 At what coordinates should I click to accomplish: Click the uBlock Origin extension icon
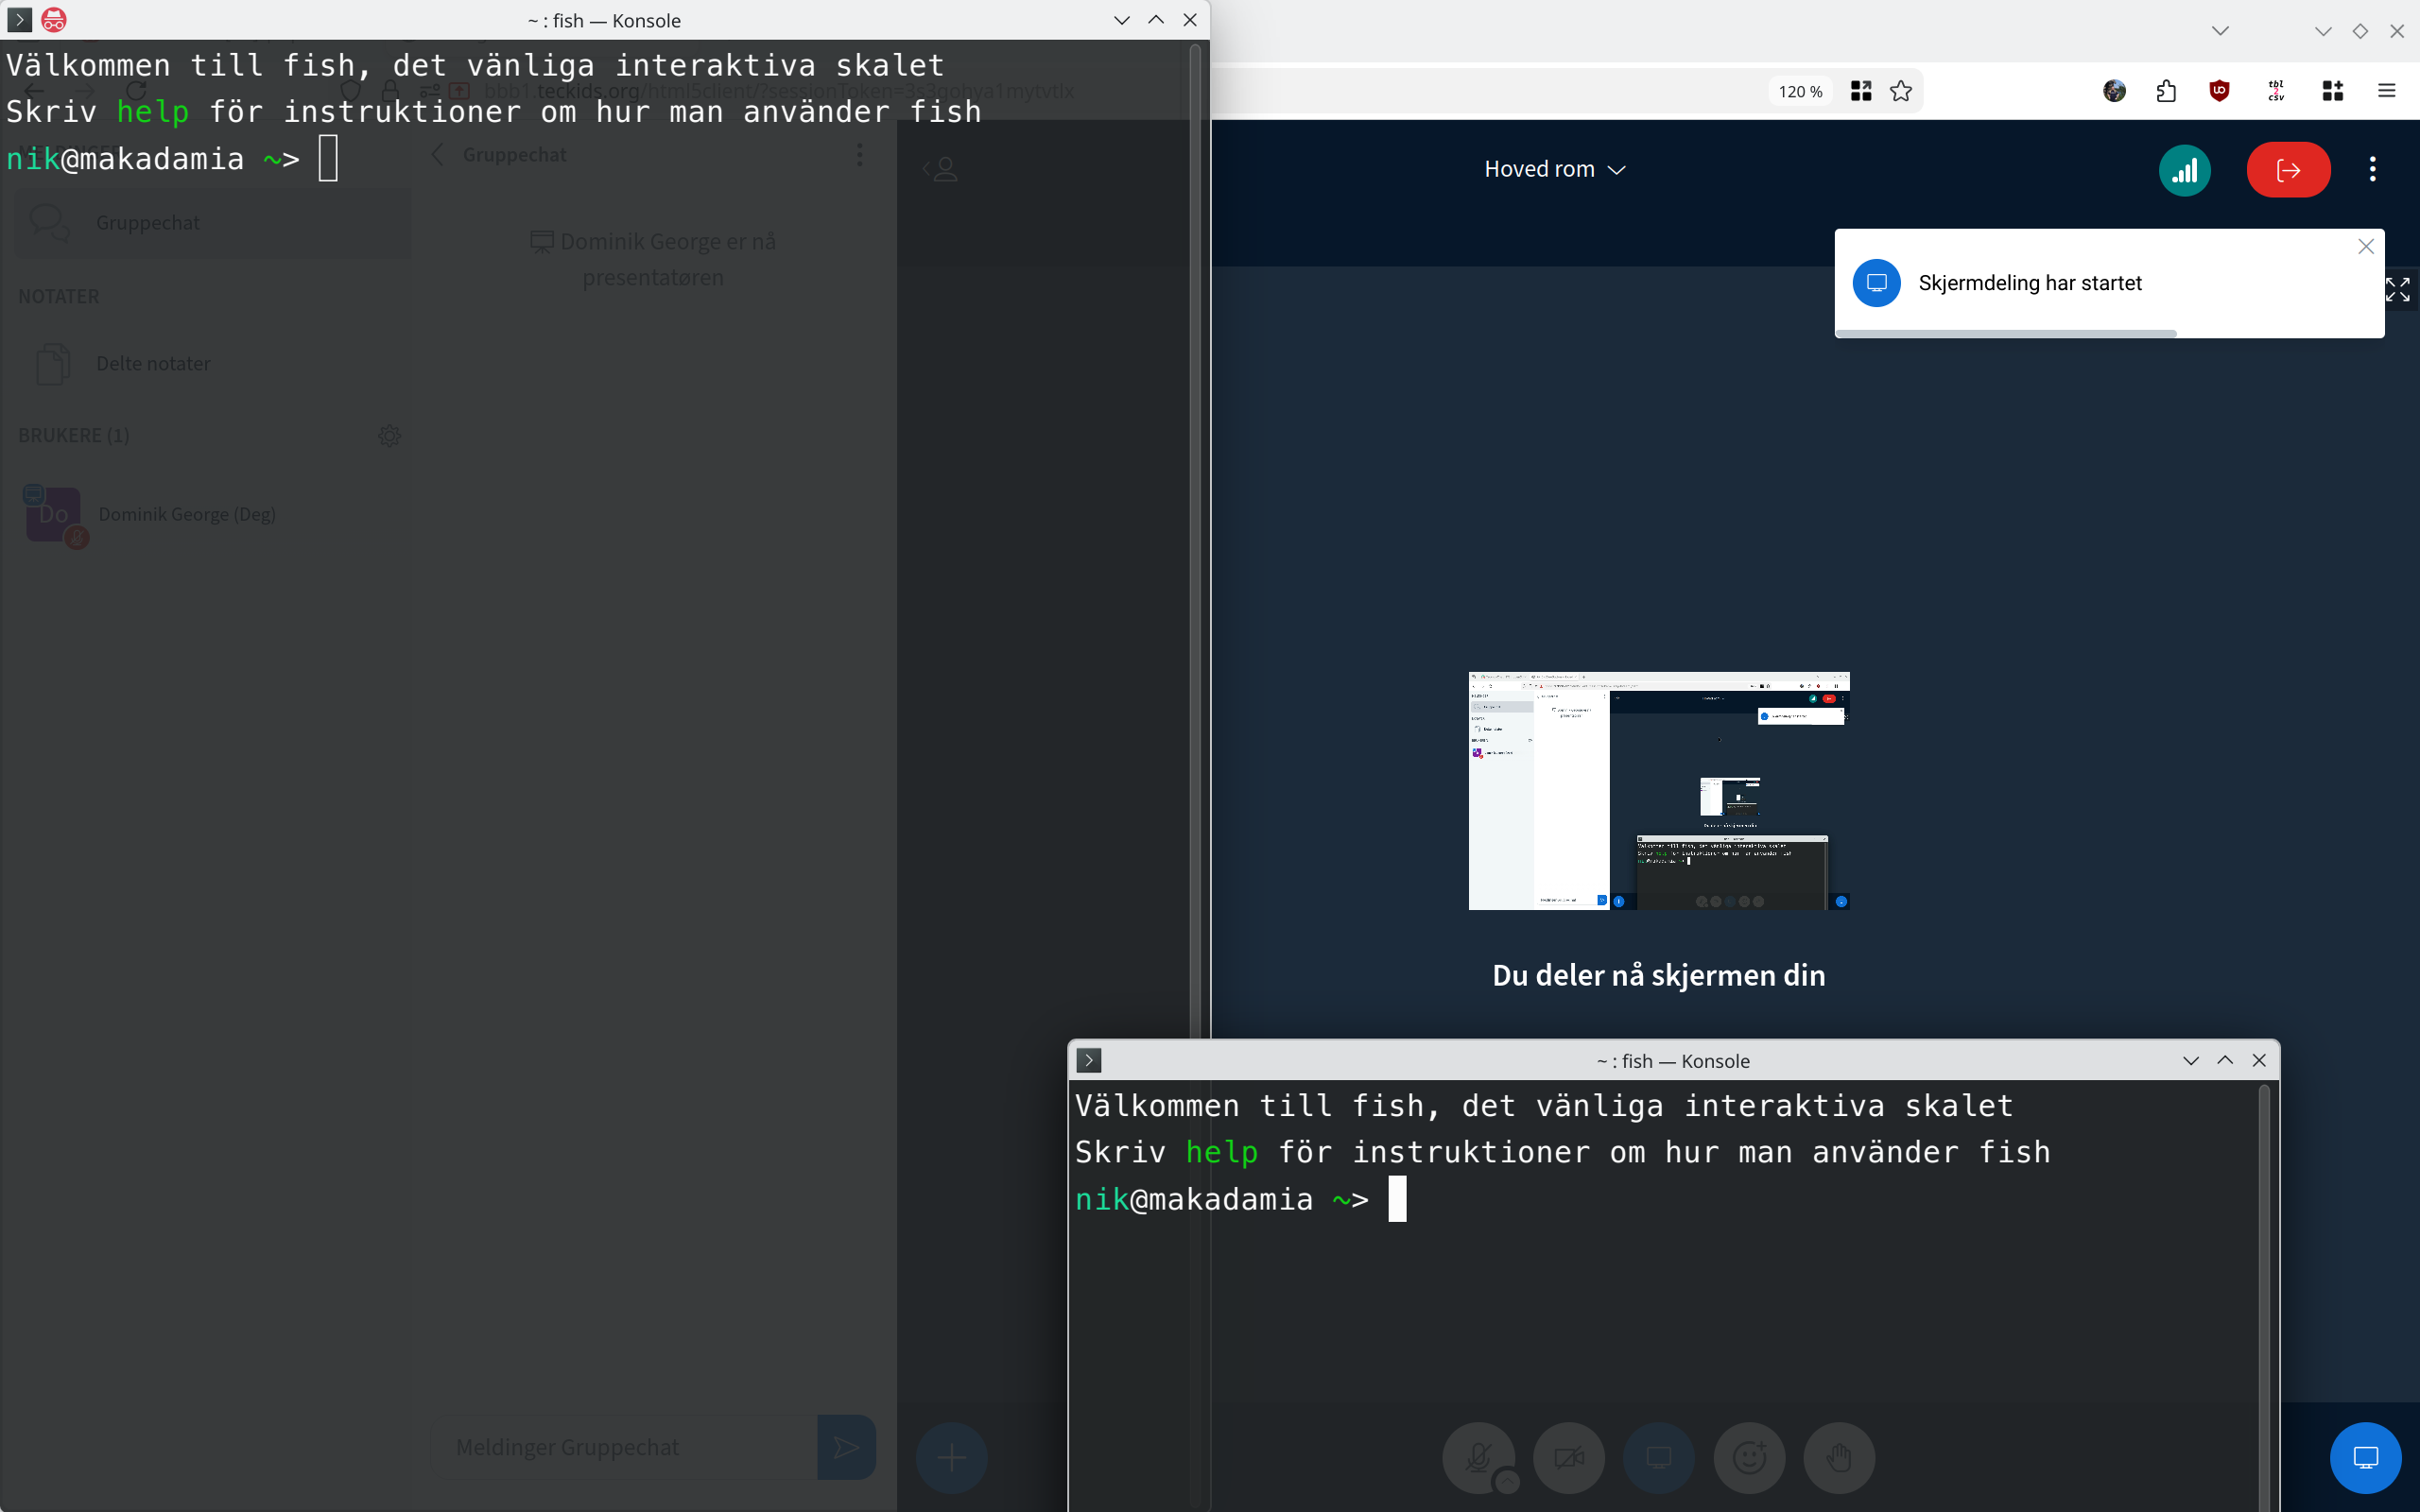[2219, 91]
